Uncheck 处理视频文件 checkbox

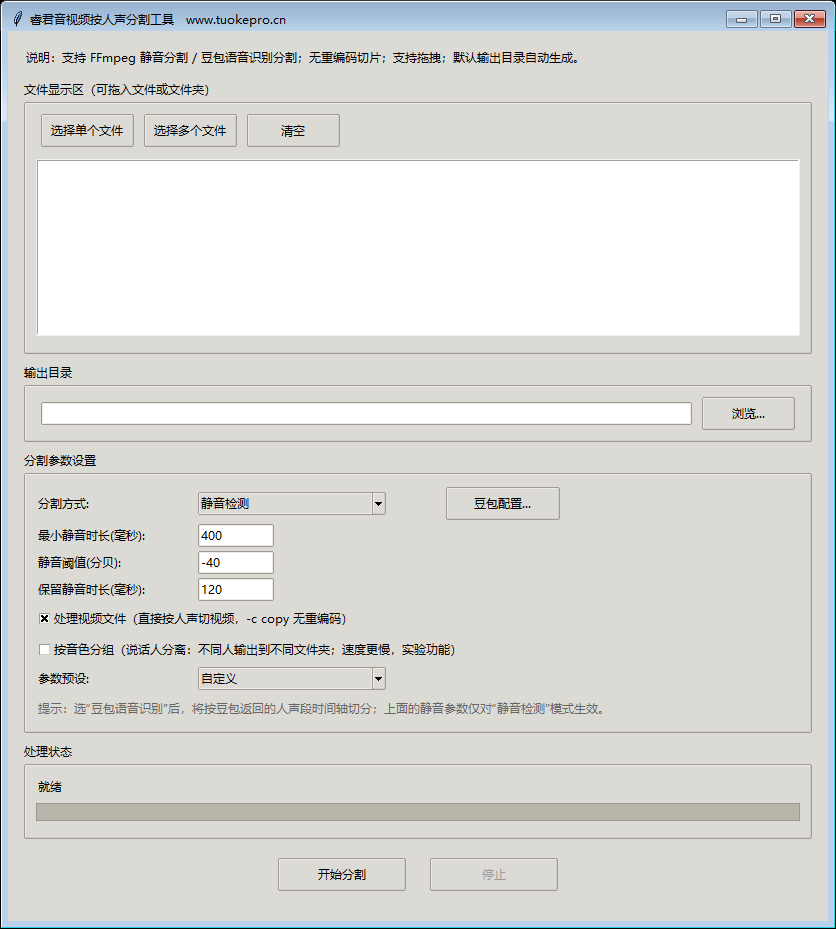[x=44, y=619]
